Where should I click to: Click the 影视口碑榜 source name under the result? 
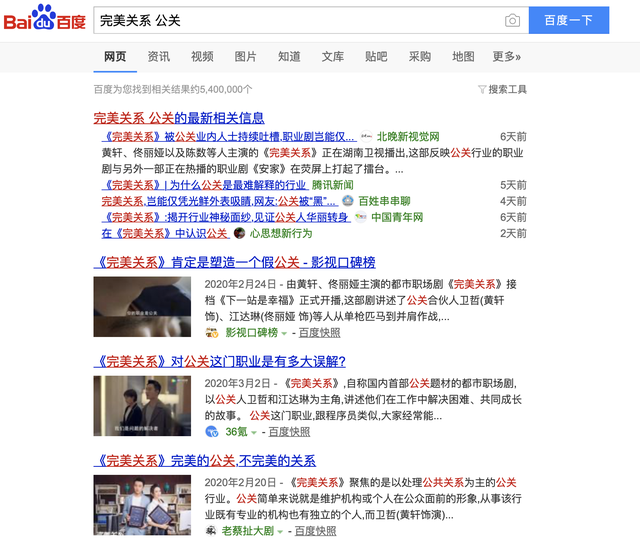(x=252, y=333)
